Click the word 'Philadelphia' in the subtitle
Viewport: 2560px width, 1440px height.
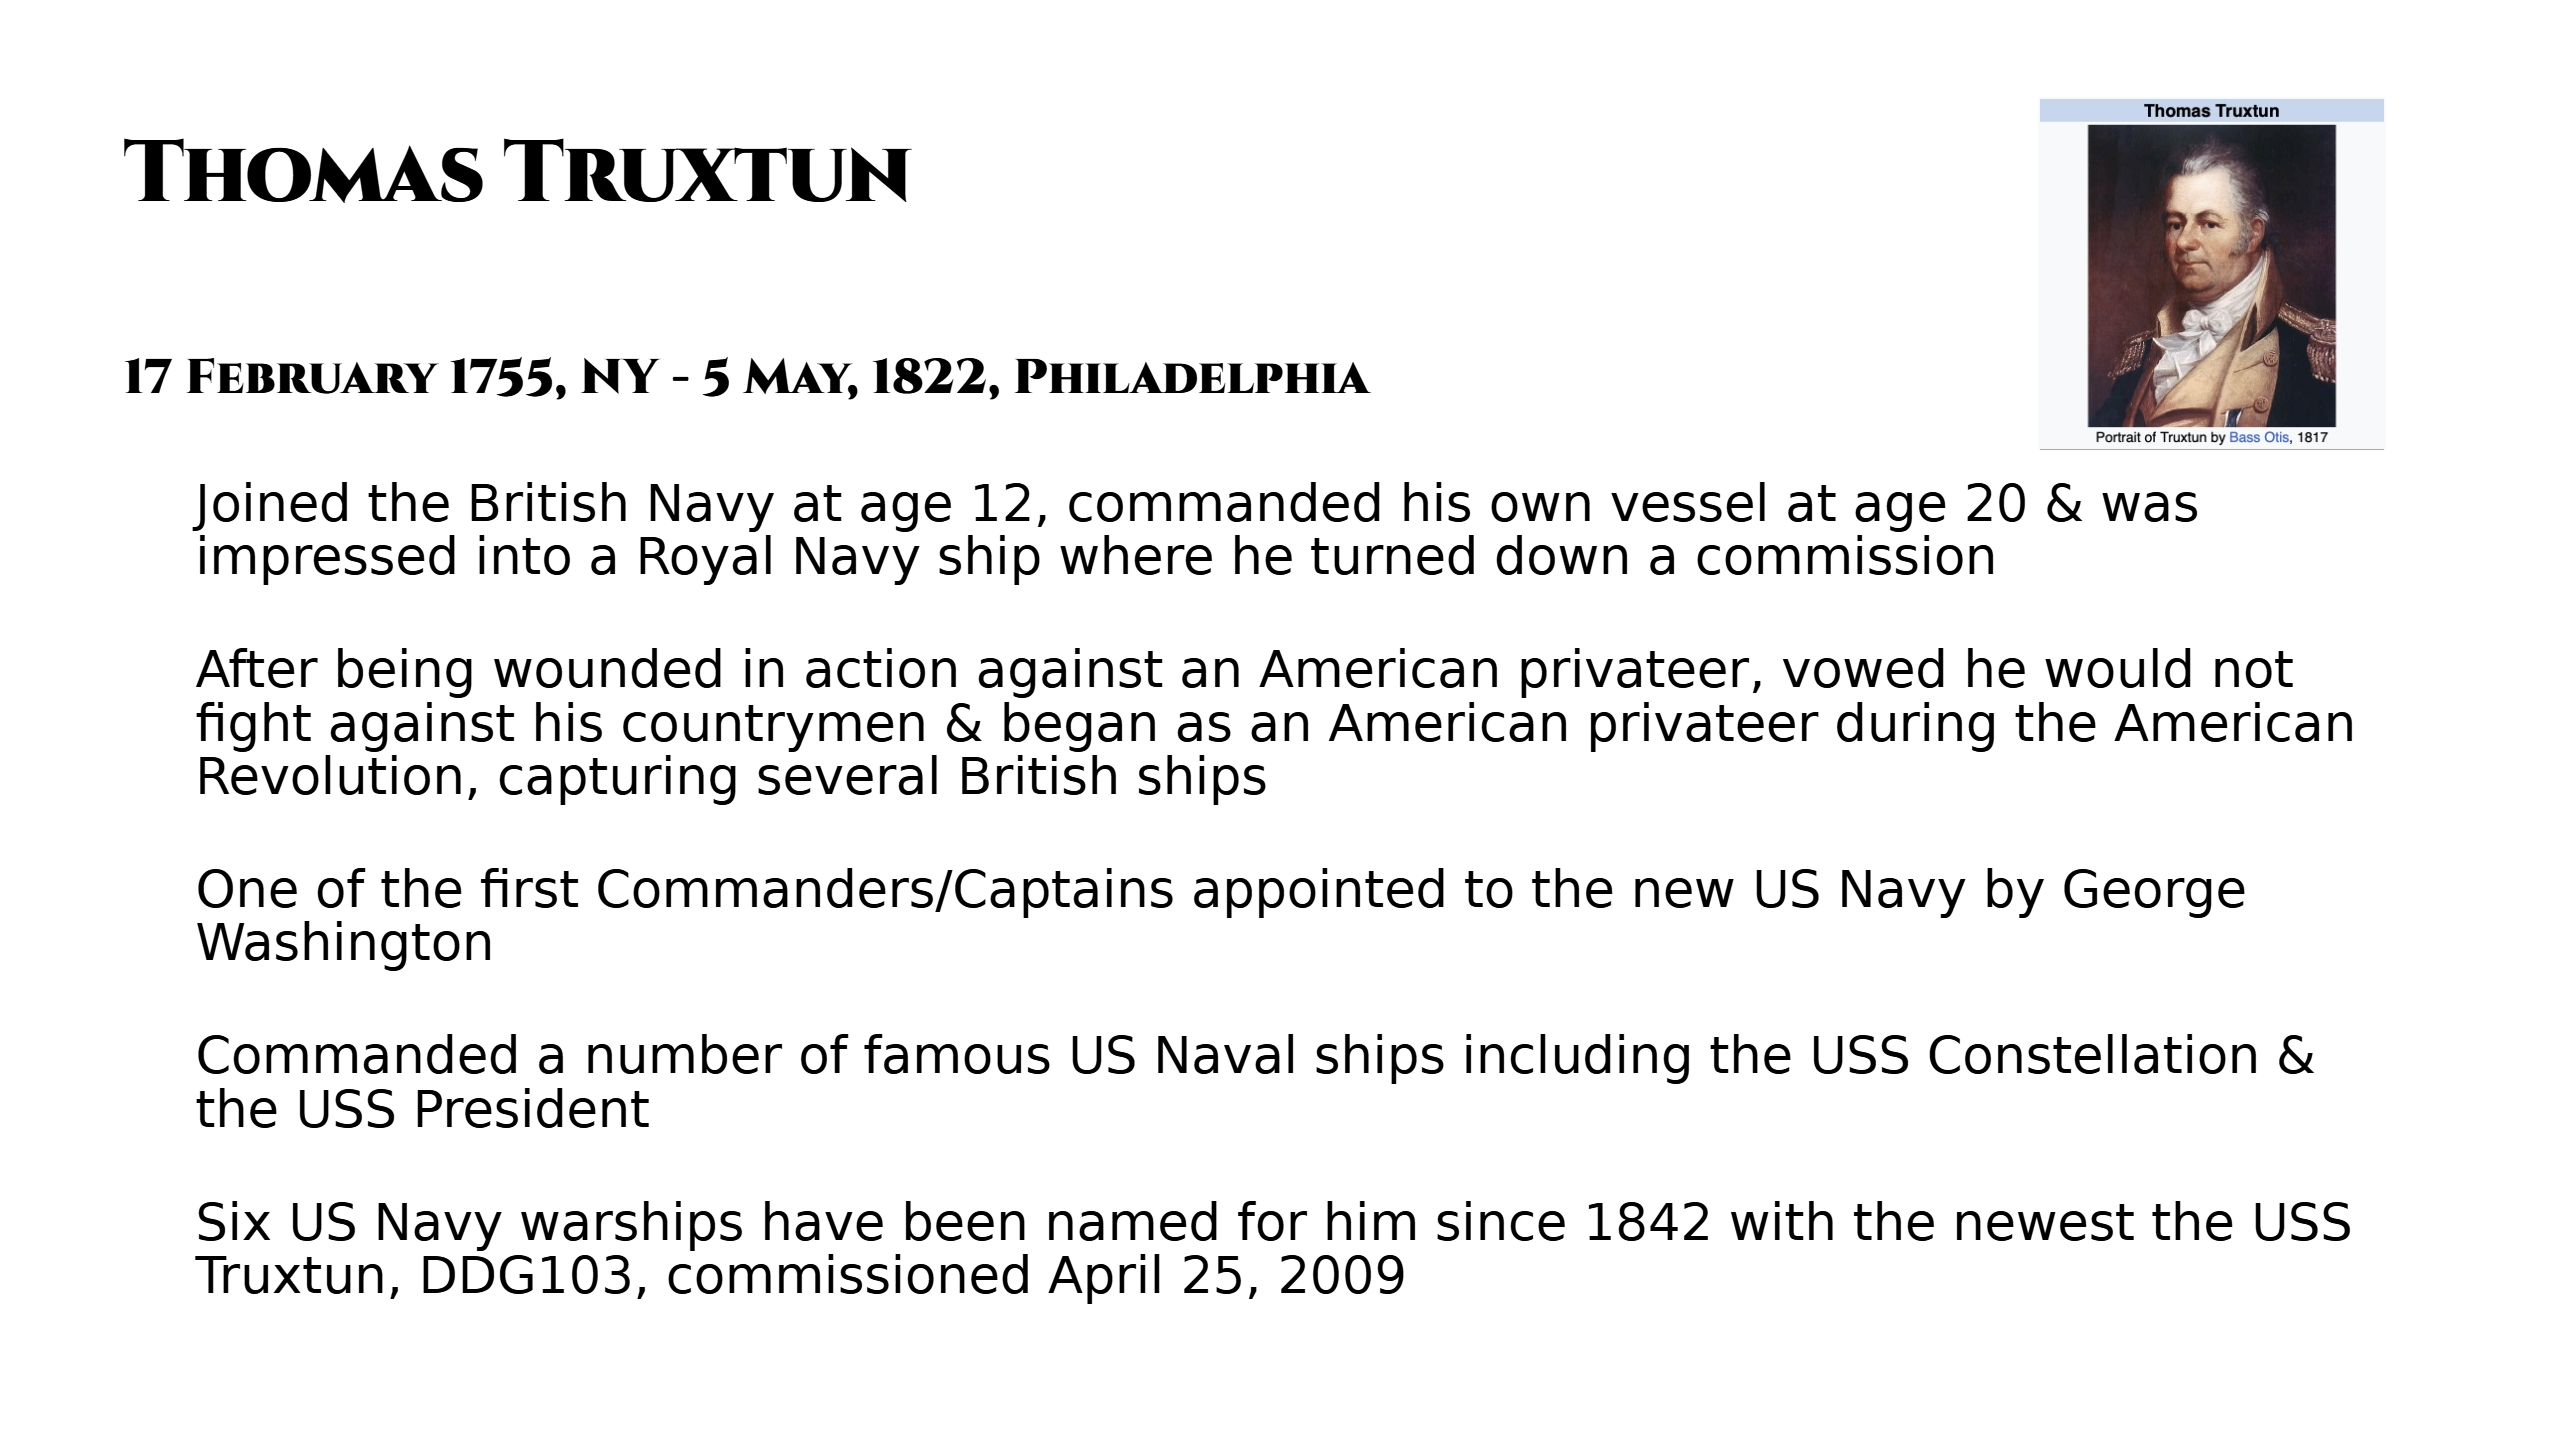[x=1190, y=378]
